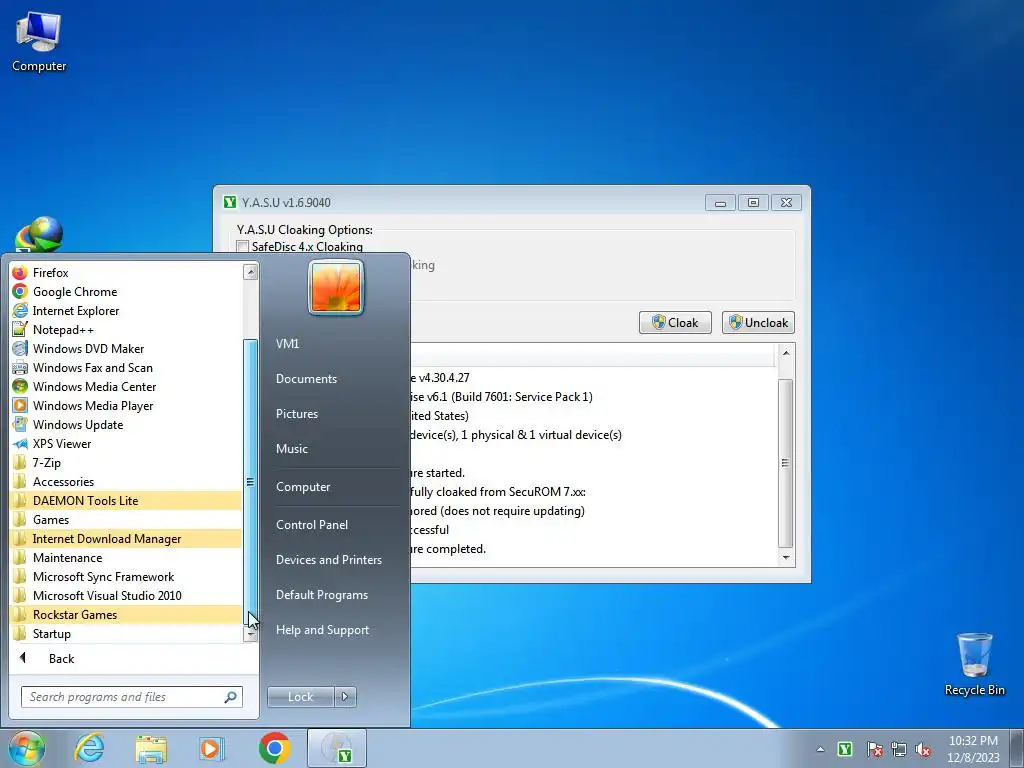Launch Windows Media Center
The width and height of the screenshot is (1024, 768).
click(x=125, y=386)
